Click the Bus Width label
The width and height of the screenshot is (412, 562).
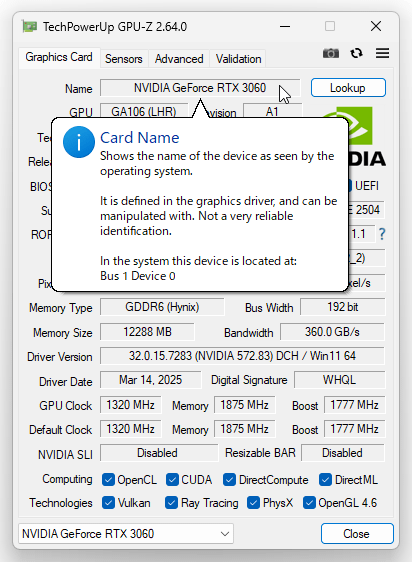(269, 308)
